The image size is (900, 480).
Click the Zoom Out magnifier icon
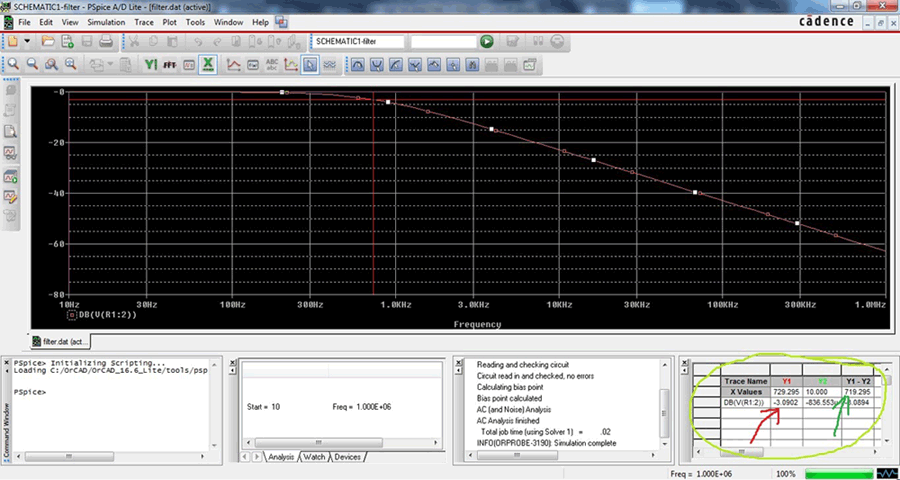[x=32, y=65]
